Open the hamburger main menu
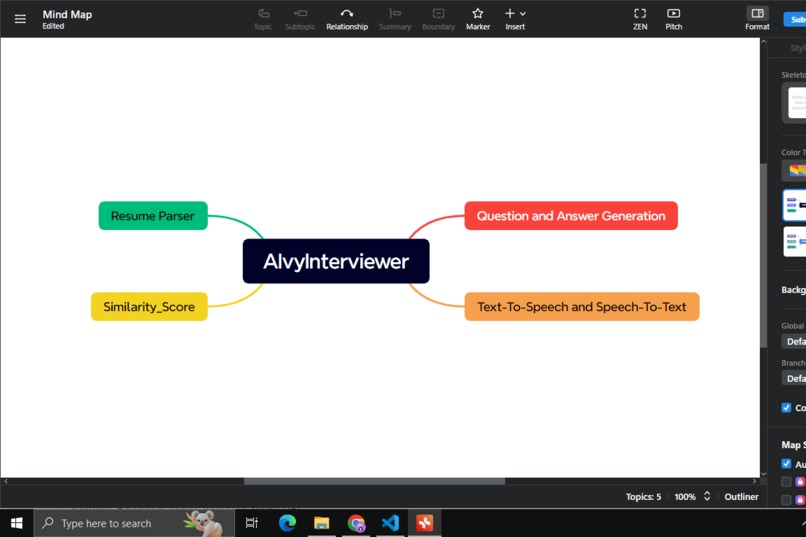Viewport: 806px width, 537px height. 20,19
